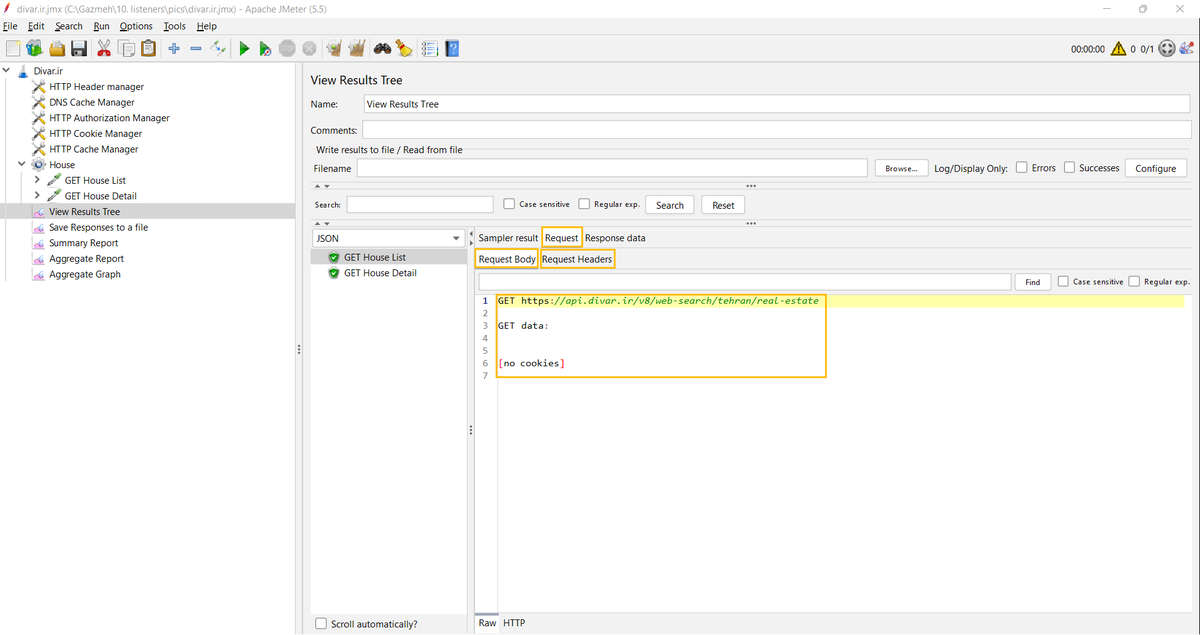
Task: Click the grey threads status circle icon
Action: coord(1167,48)
